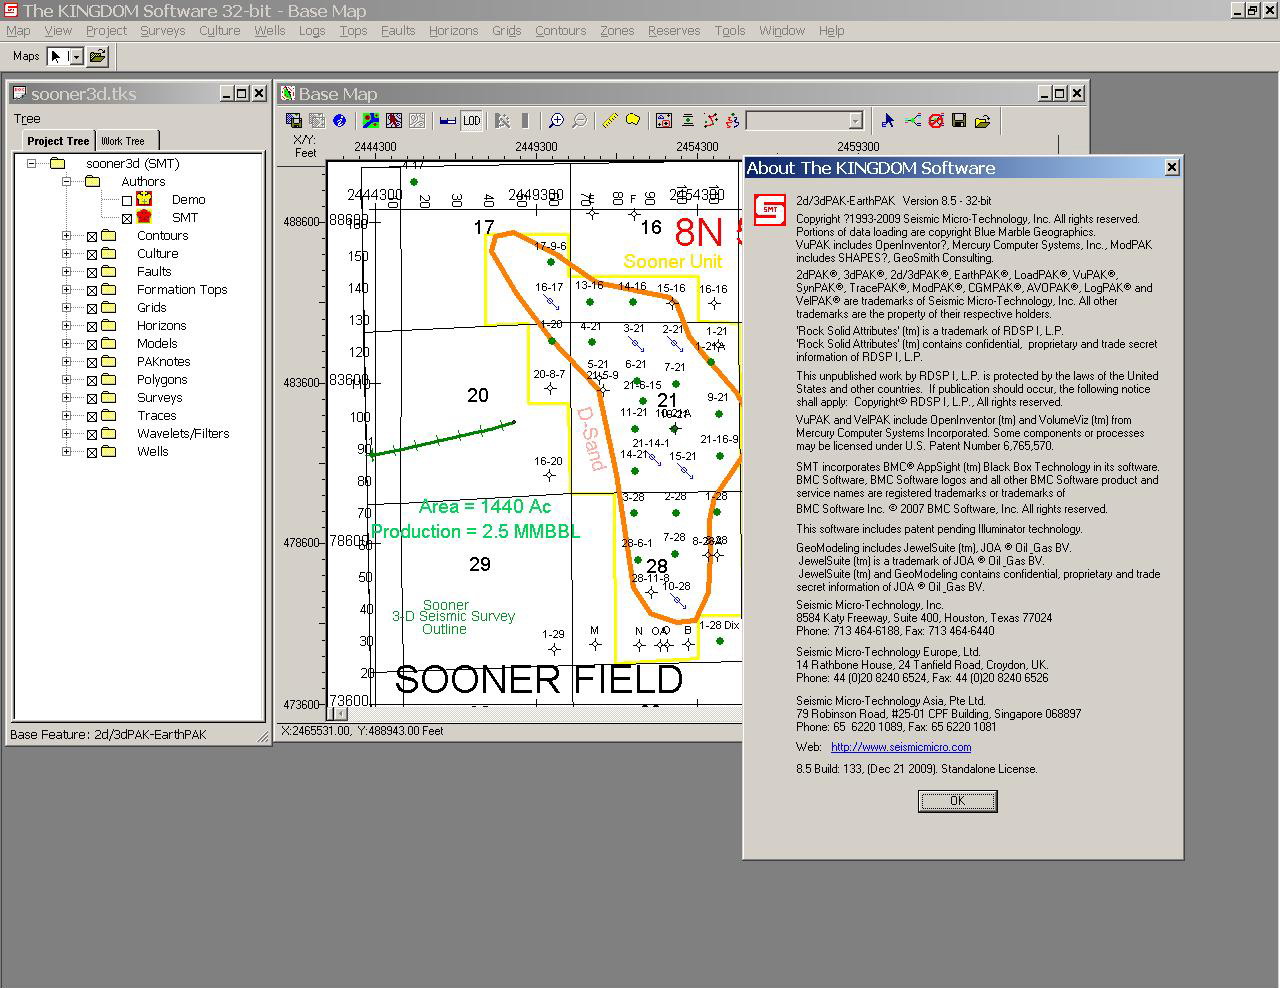The image size is (1280, 988).
Task: Open the Logs menu
Action: tap(312, 31)
